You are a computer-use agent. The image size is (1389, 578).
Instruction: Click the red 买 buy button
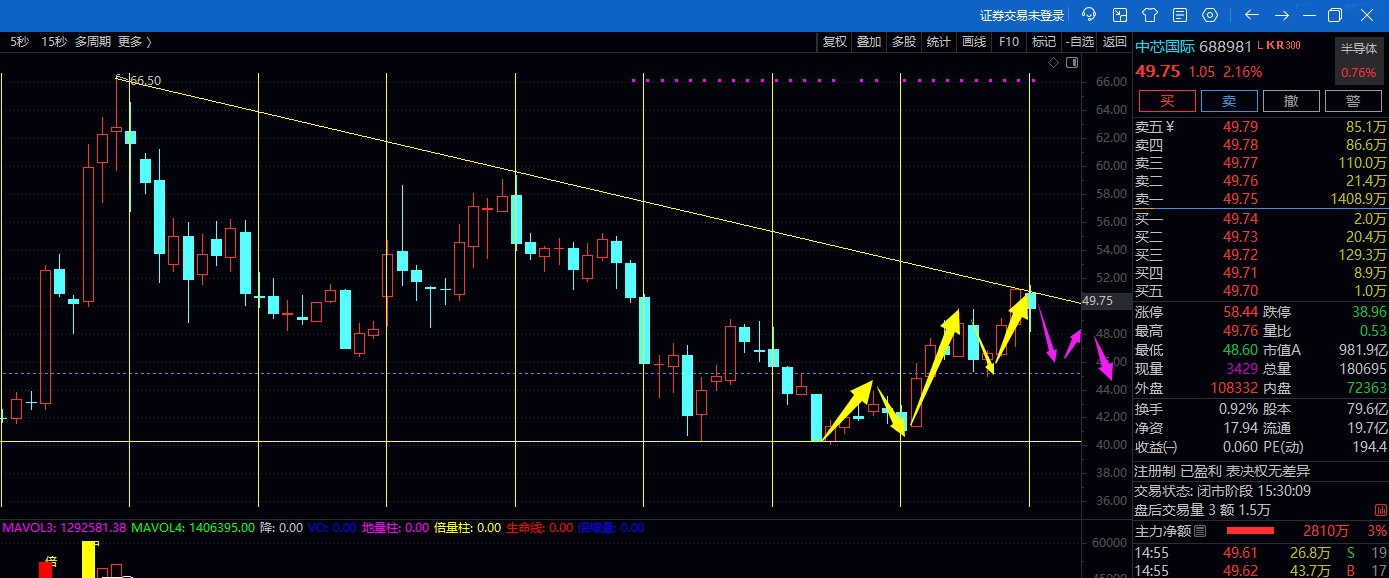(1166, 101)
